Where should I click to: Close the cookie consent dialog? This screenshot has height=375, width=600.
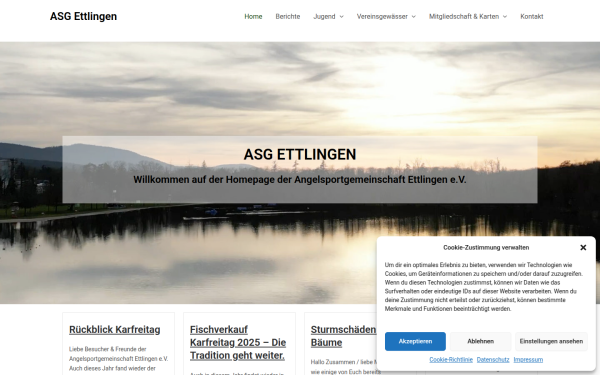[583, 248]
